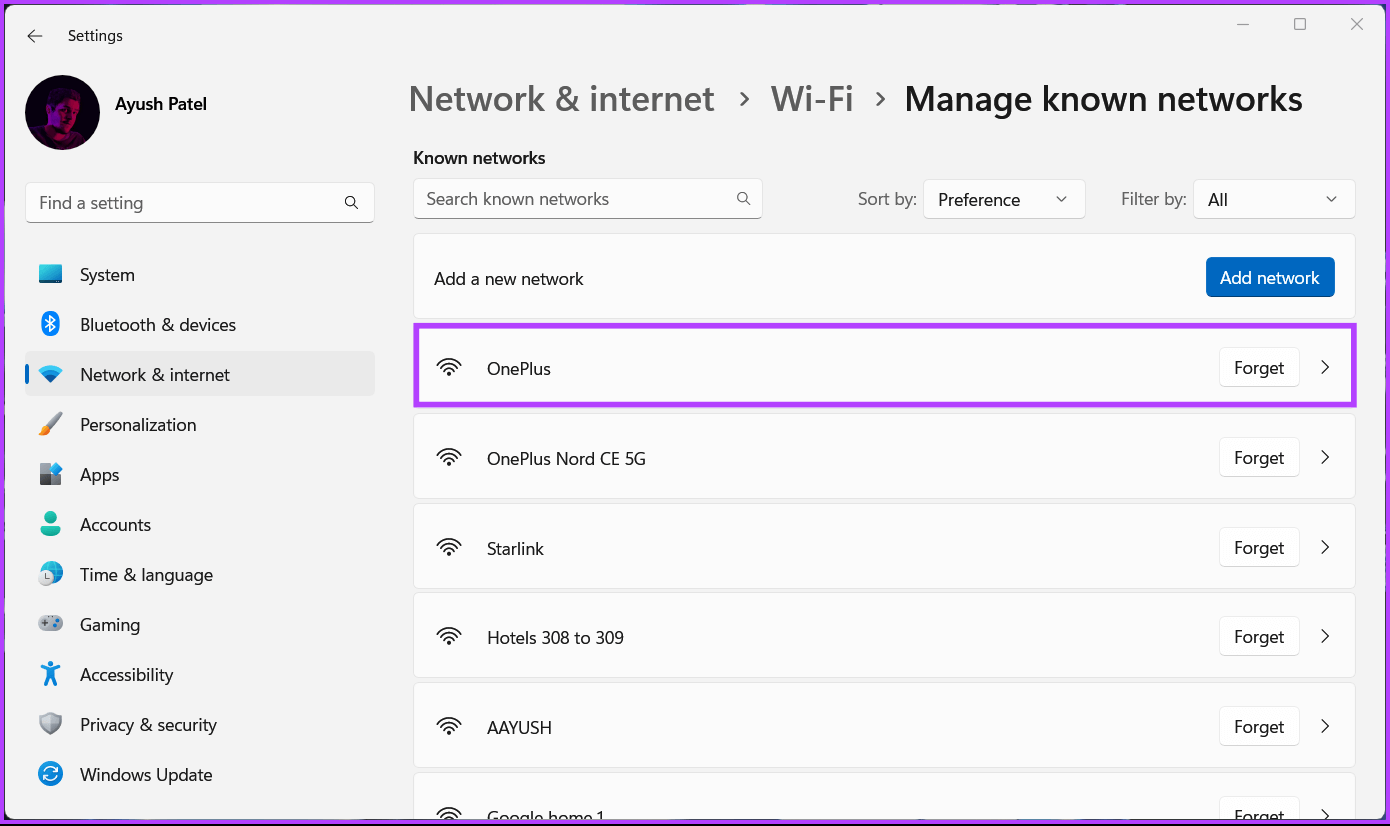Click the Known networks heading
Viewport: 1390px width, 826px height.
[x=479, y=158]
